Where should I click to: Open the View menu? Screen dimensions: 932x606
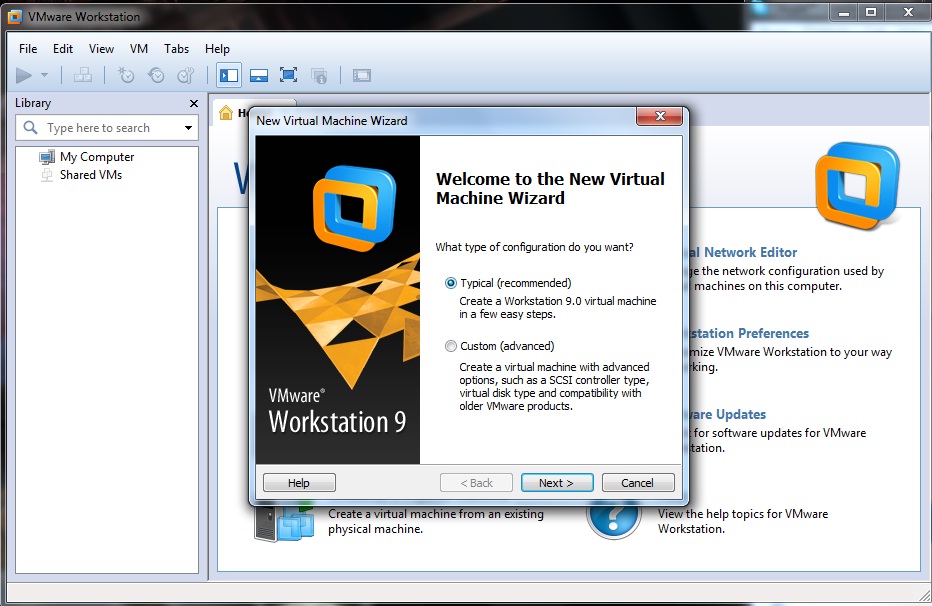pos(101,49)
